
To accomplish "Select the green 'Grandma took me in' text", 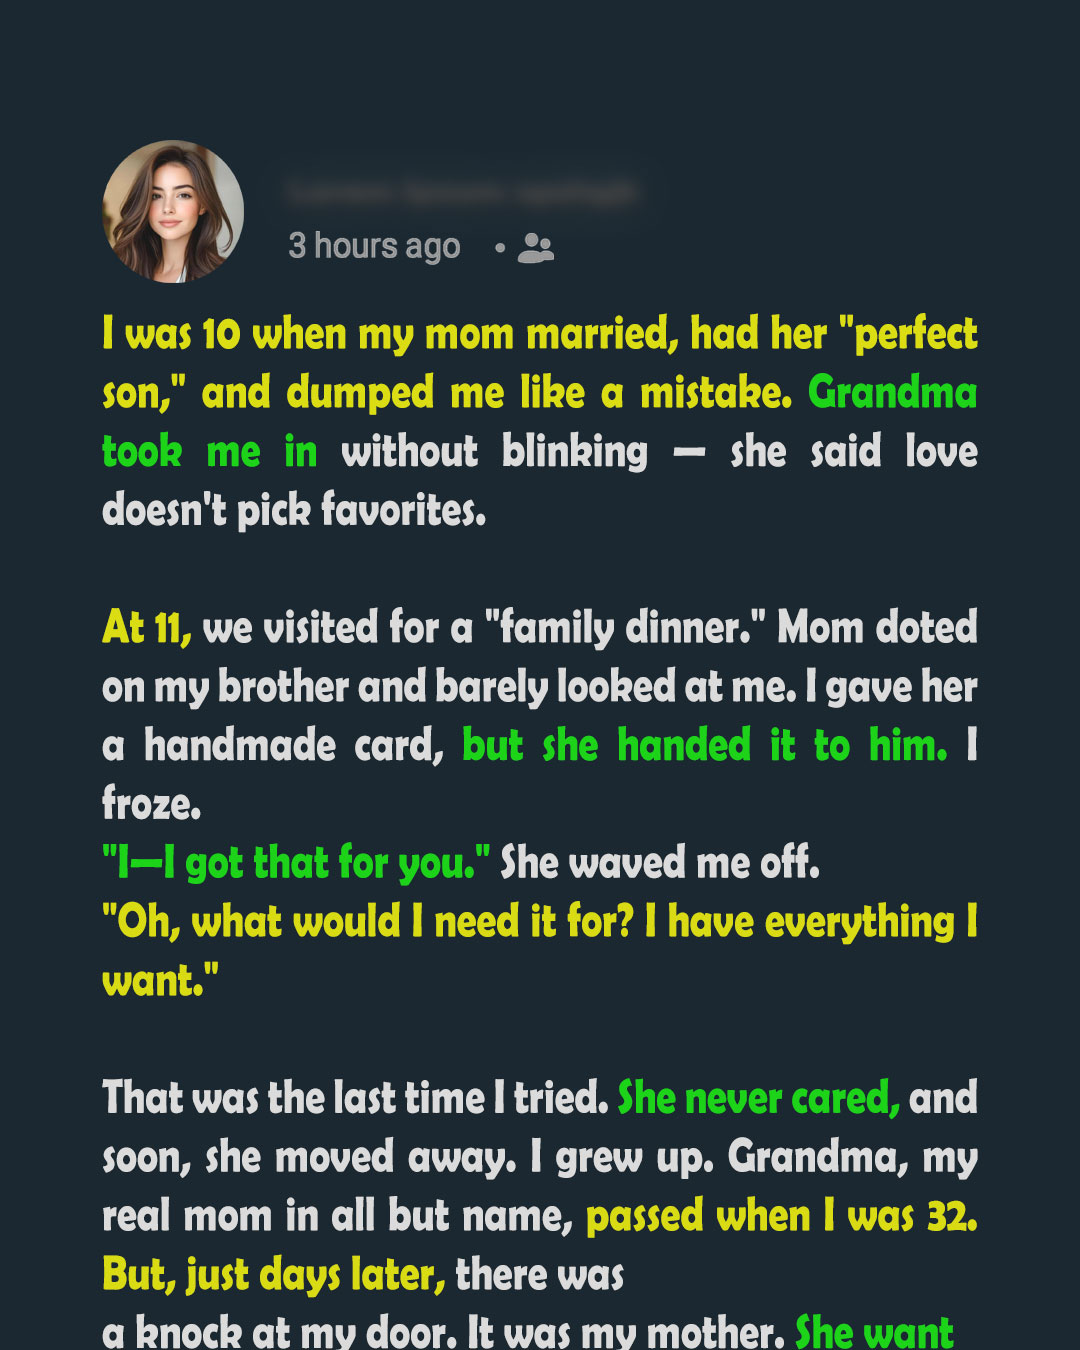I will click(540, 422).
